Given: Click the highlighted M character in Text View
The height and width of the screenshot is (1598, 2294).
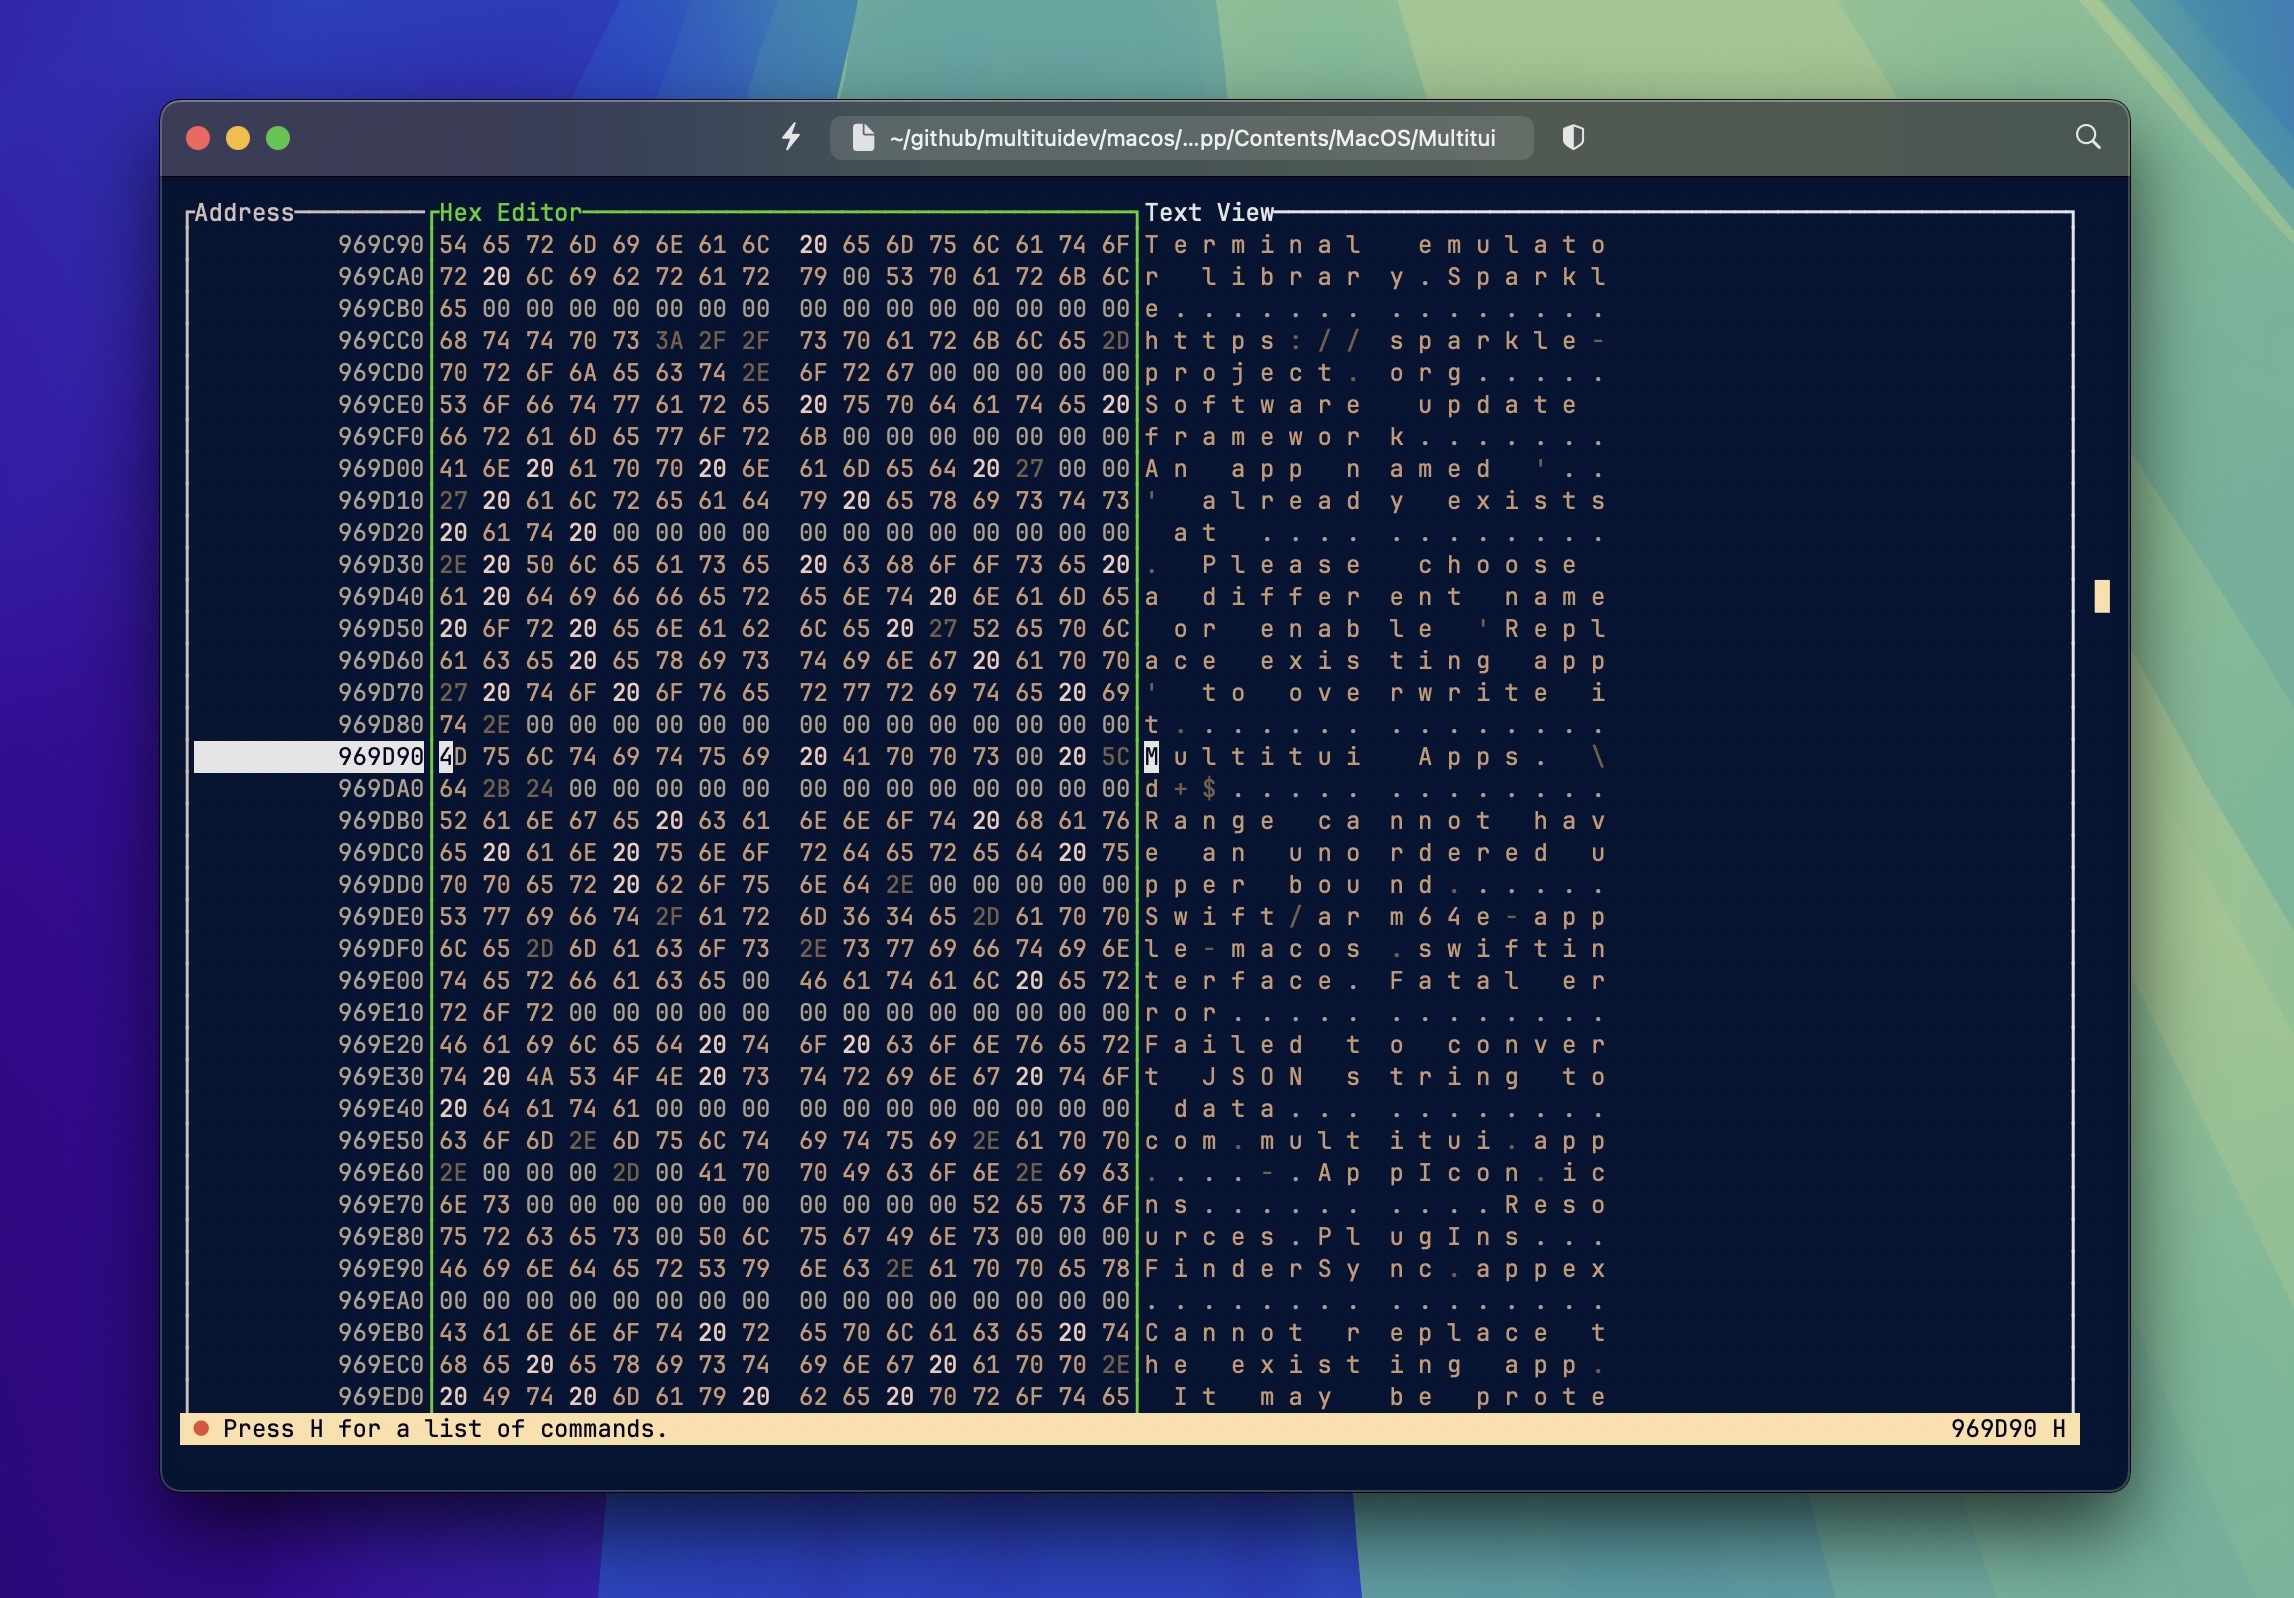Looking at the screenshot, I should pyautogui.click(x=1152, y=757).
